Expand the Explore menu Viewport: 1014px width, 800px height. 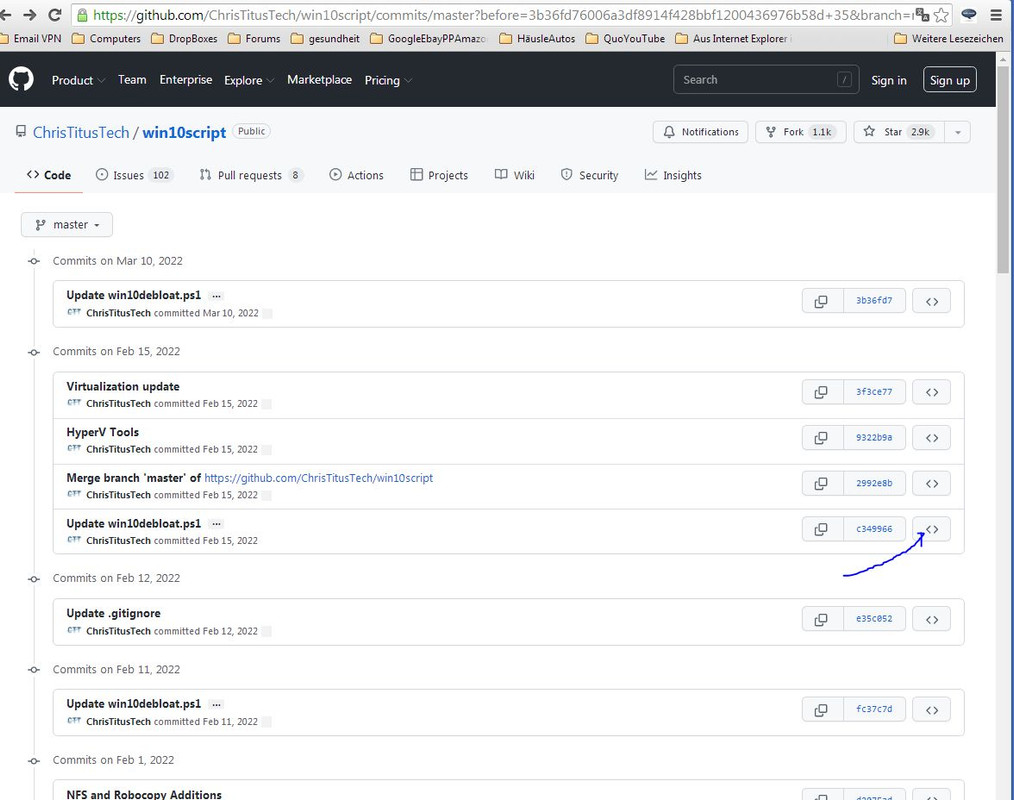249,80
